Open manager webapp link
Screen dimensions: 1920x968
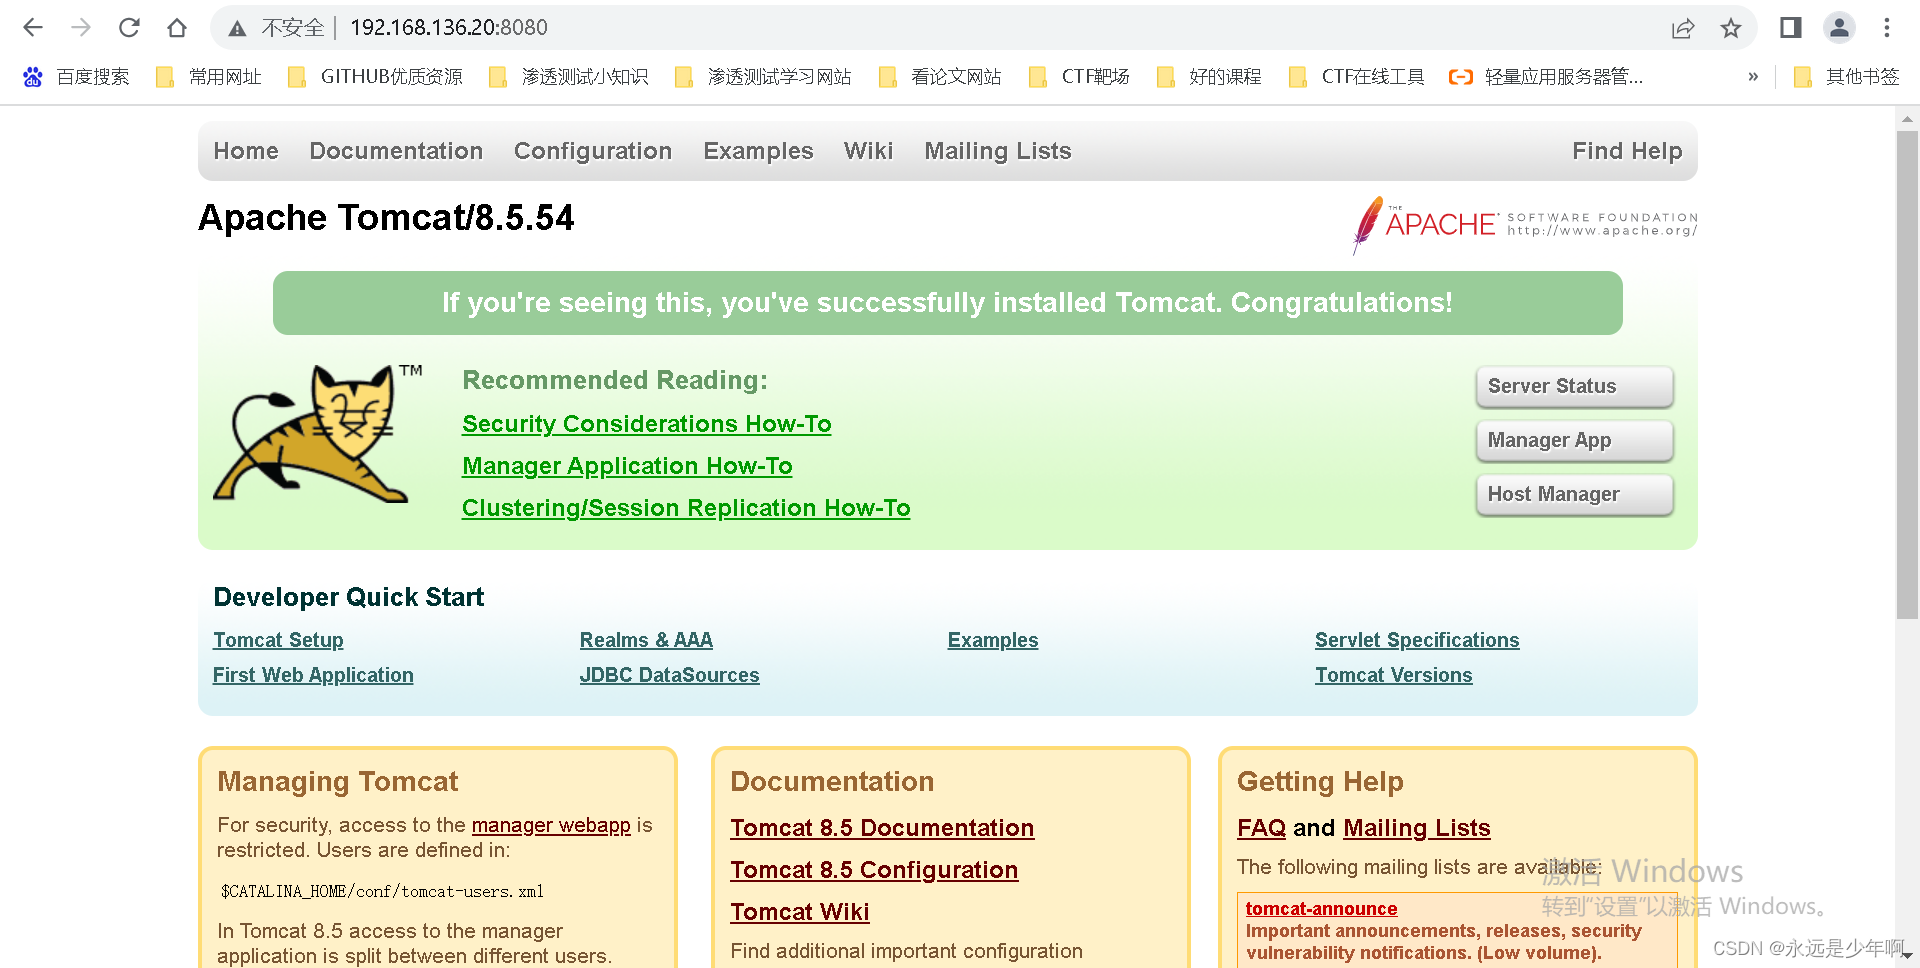(551, 825)
